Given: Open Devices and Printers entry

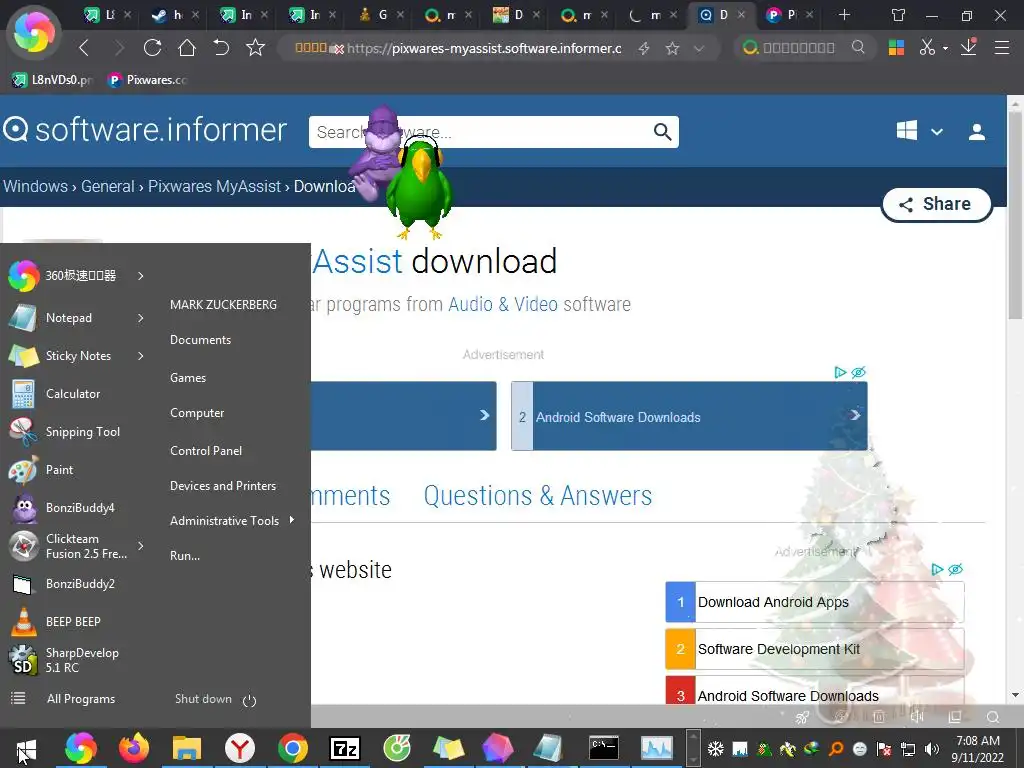Looking at the screenshot, I should coord(223,486).
